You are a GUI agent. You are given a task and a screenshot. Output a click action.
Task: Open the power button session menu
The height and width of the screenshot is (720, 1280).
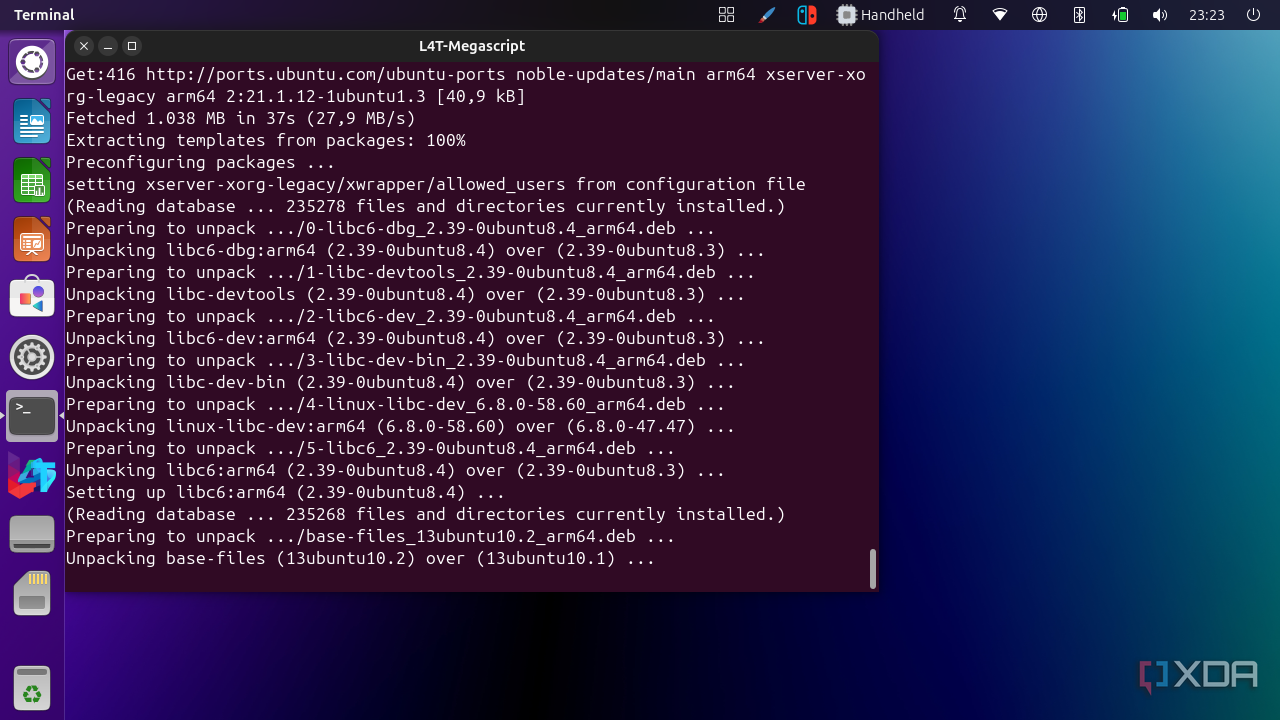(x=1253, y=15)
